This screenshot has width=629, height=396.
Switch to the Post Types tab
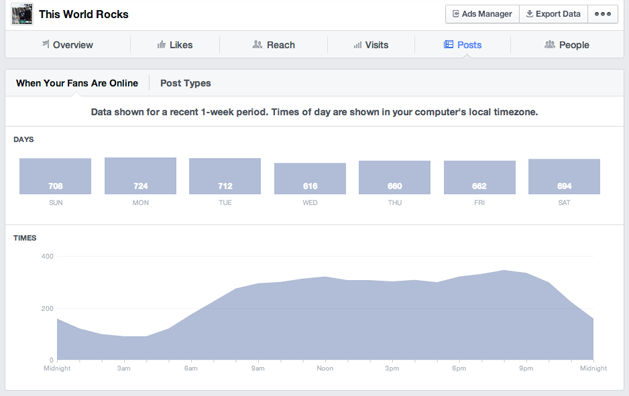185,83
